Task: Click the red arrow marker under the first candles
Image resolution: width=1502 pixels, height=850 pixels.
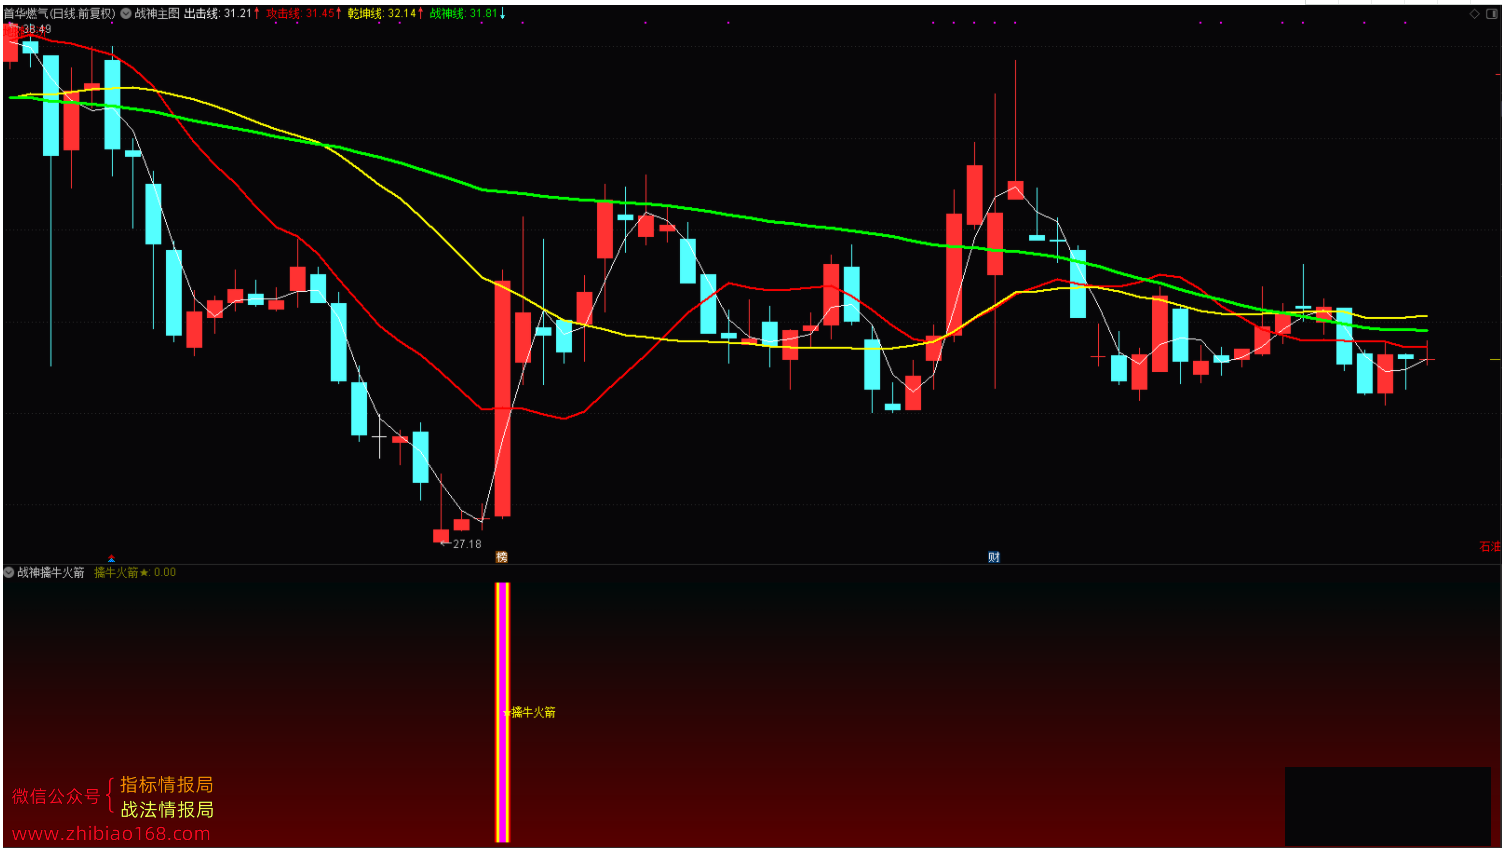Action: [111, 558]
